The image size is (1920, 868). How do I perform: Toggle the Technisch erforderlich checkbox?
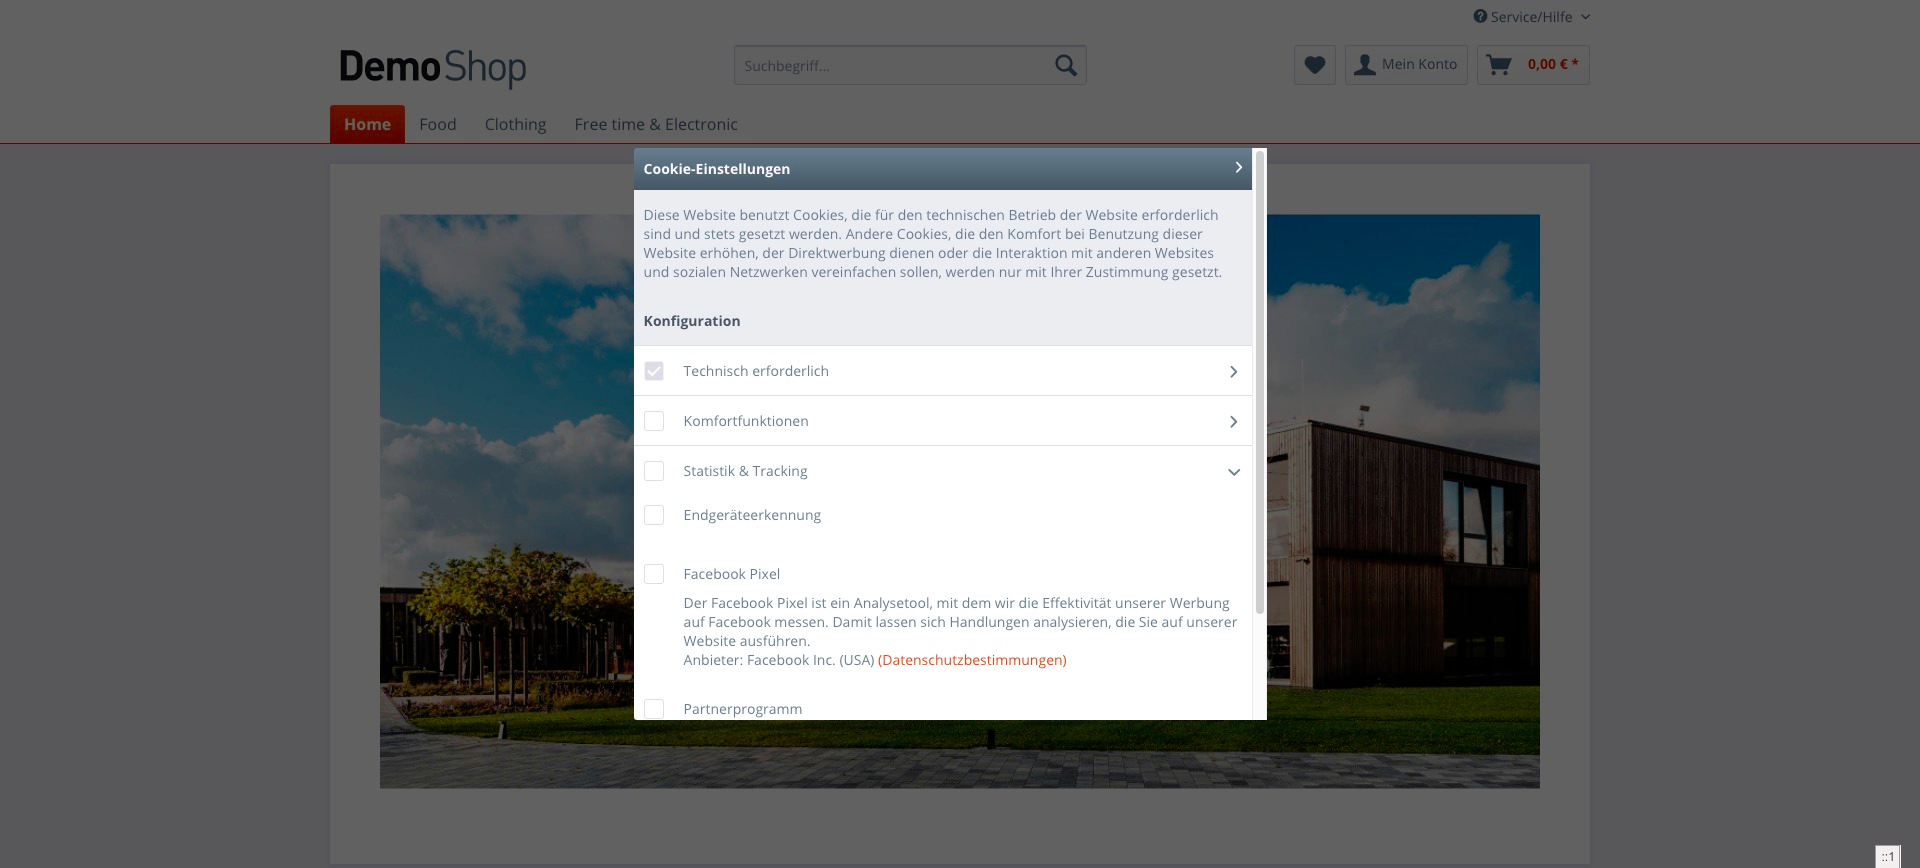pyautogui.click(x=654, y=371)
